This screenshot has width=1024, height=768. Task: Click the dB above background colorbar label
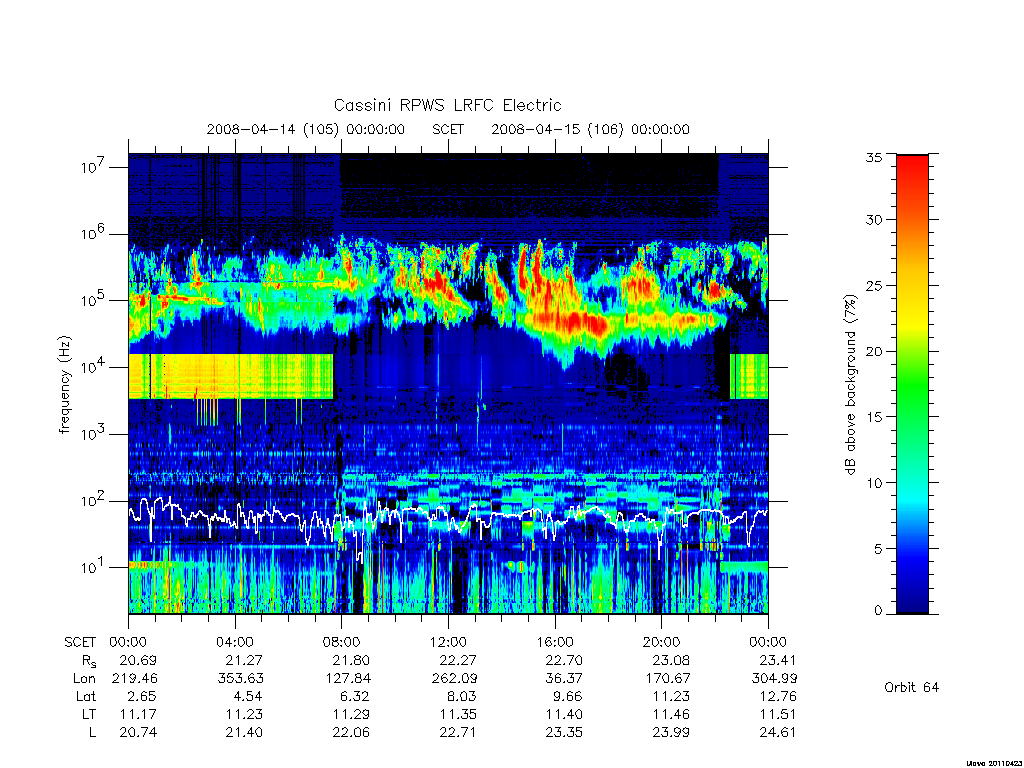850,385
